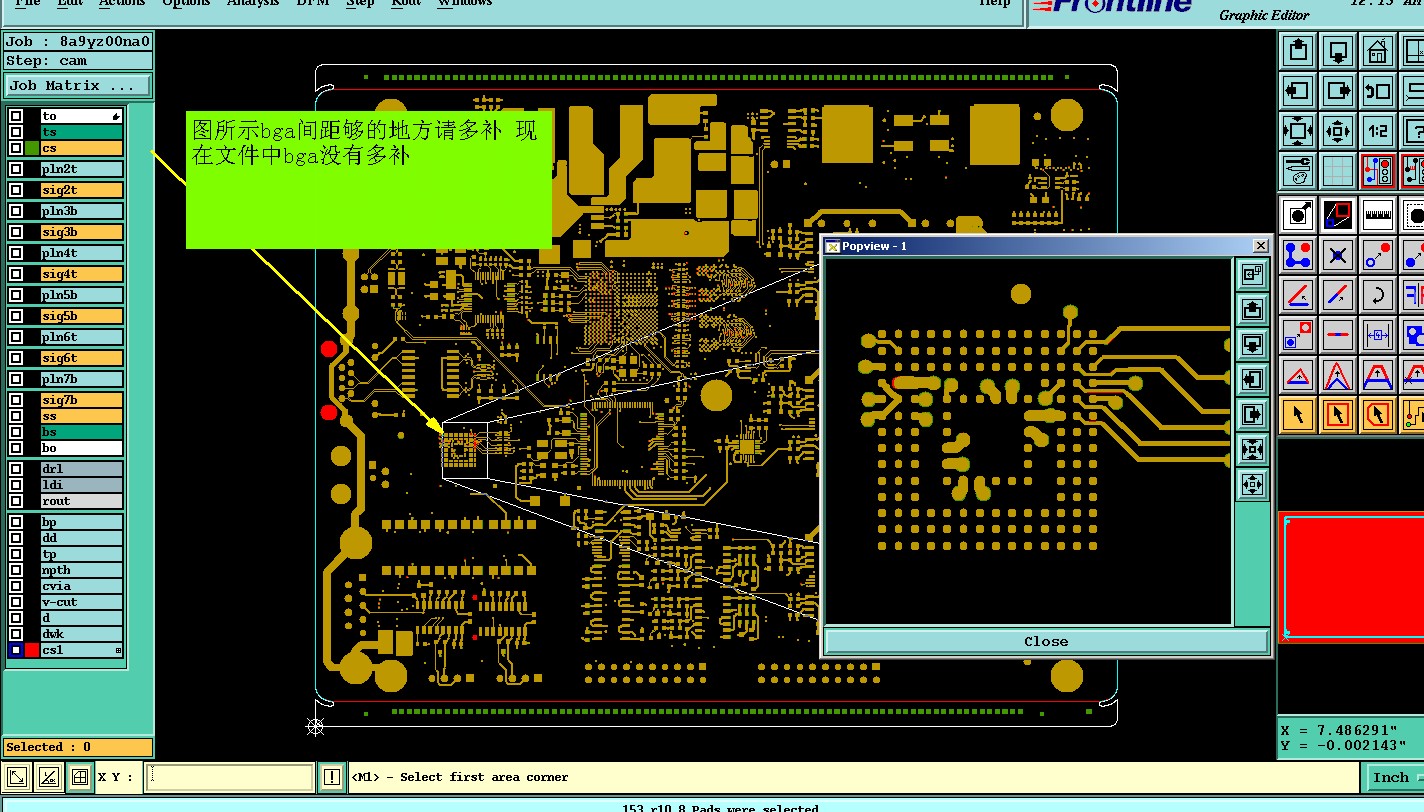Select the arrow in polygon selection tool

pos(1378,414)
